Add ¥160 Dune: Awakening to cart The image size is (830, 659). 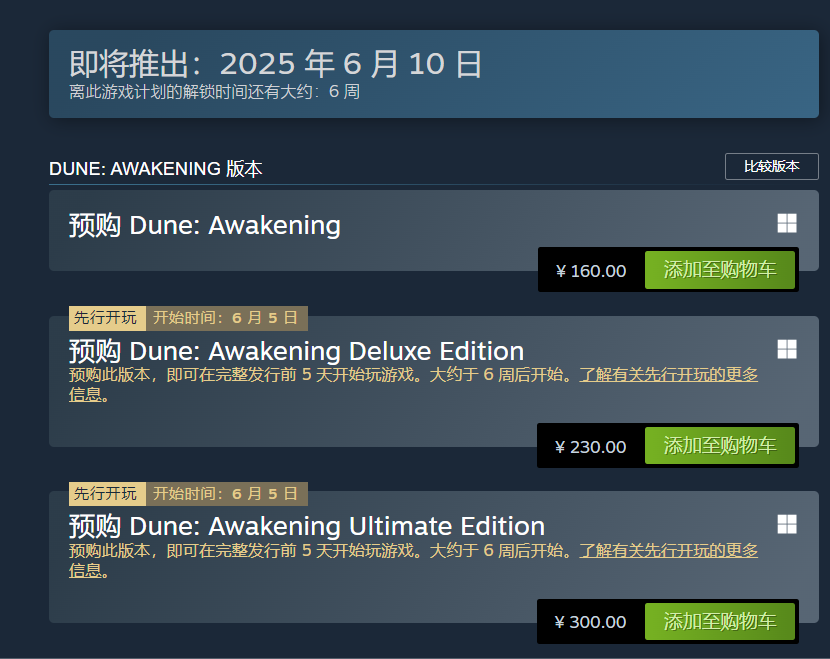pos(719,270)
